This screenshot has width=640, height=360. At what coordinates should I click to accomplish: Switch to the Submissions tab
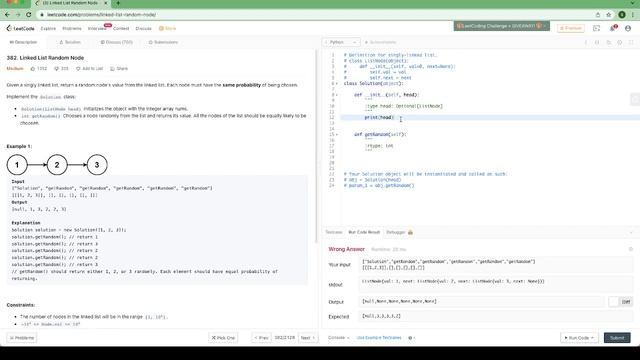(163, 42)
